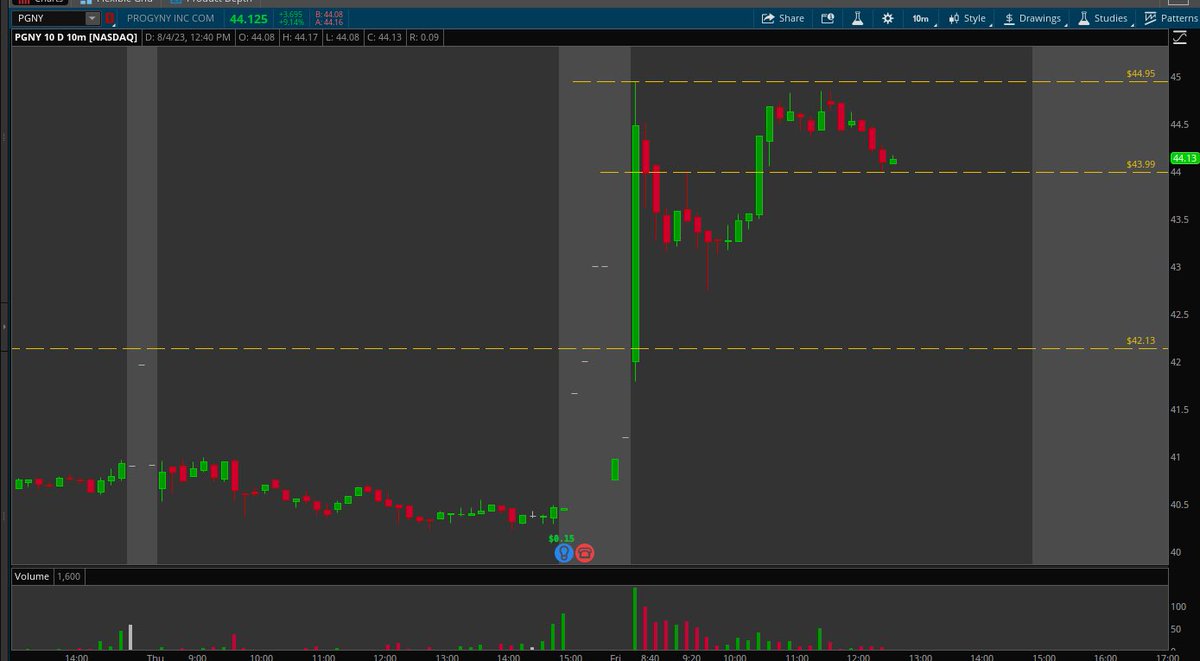Screen dimensions: 1200x661
Task: Click the red icon next to symbol box
Action: coord(110,18)
